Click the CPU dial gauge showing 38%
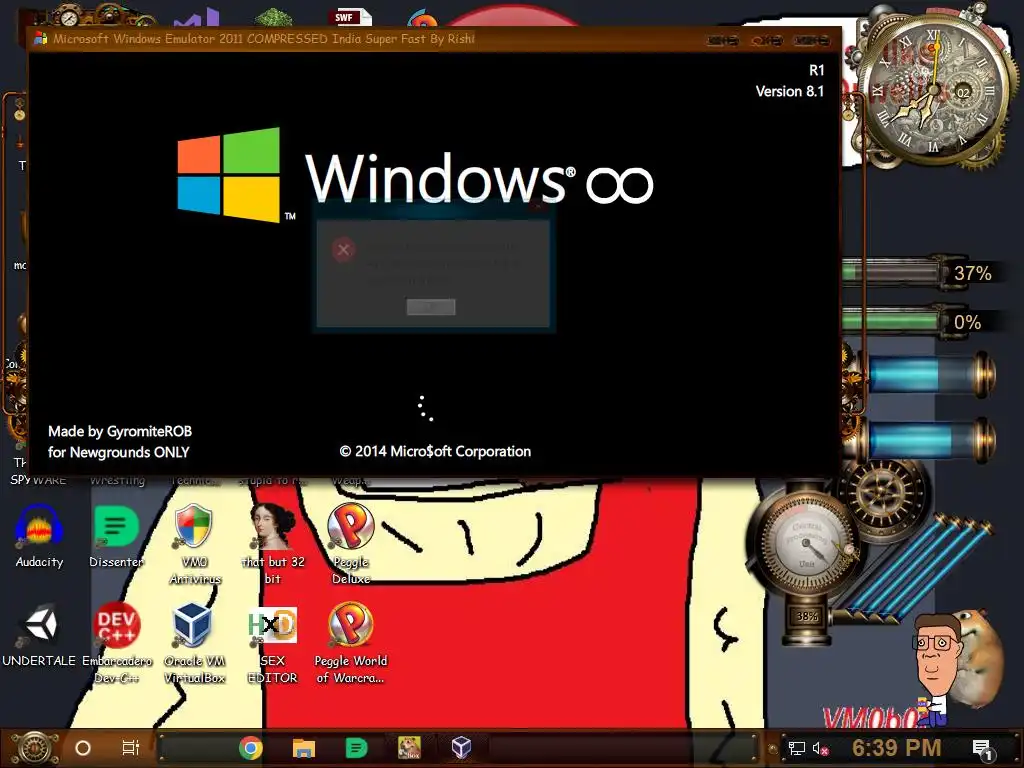The height and width of the screenshot is (768, 1024). coord(806,545)
